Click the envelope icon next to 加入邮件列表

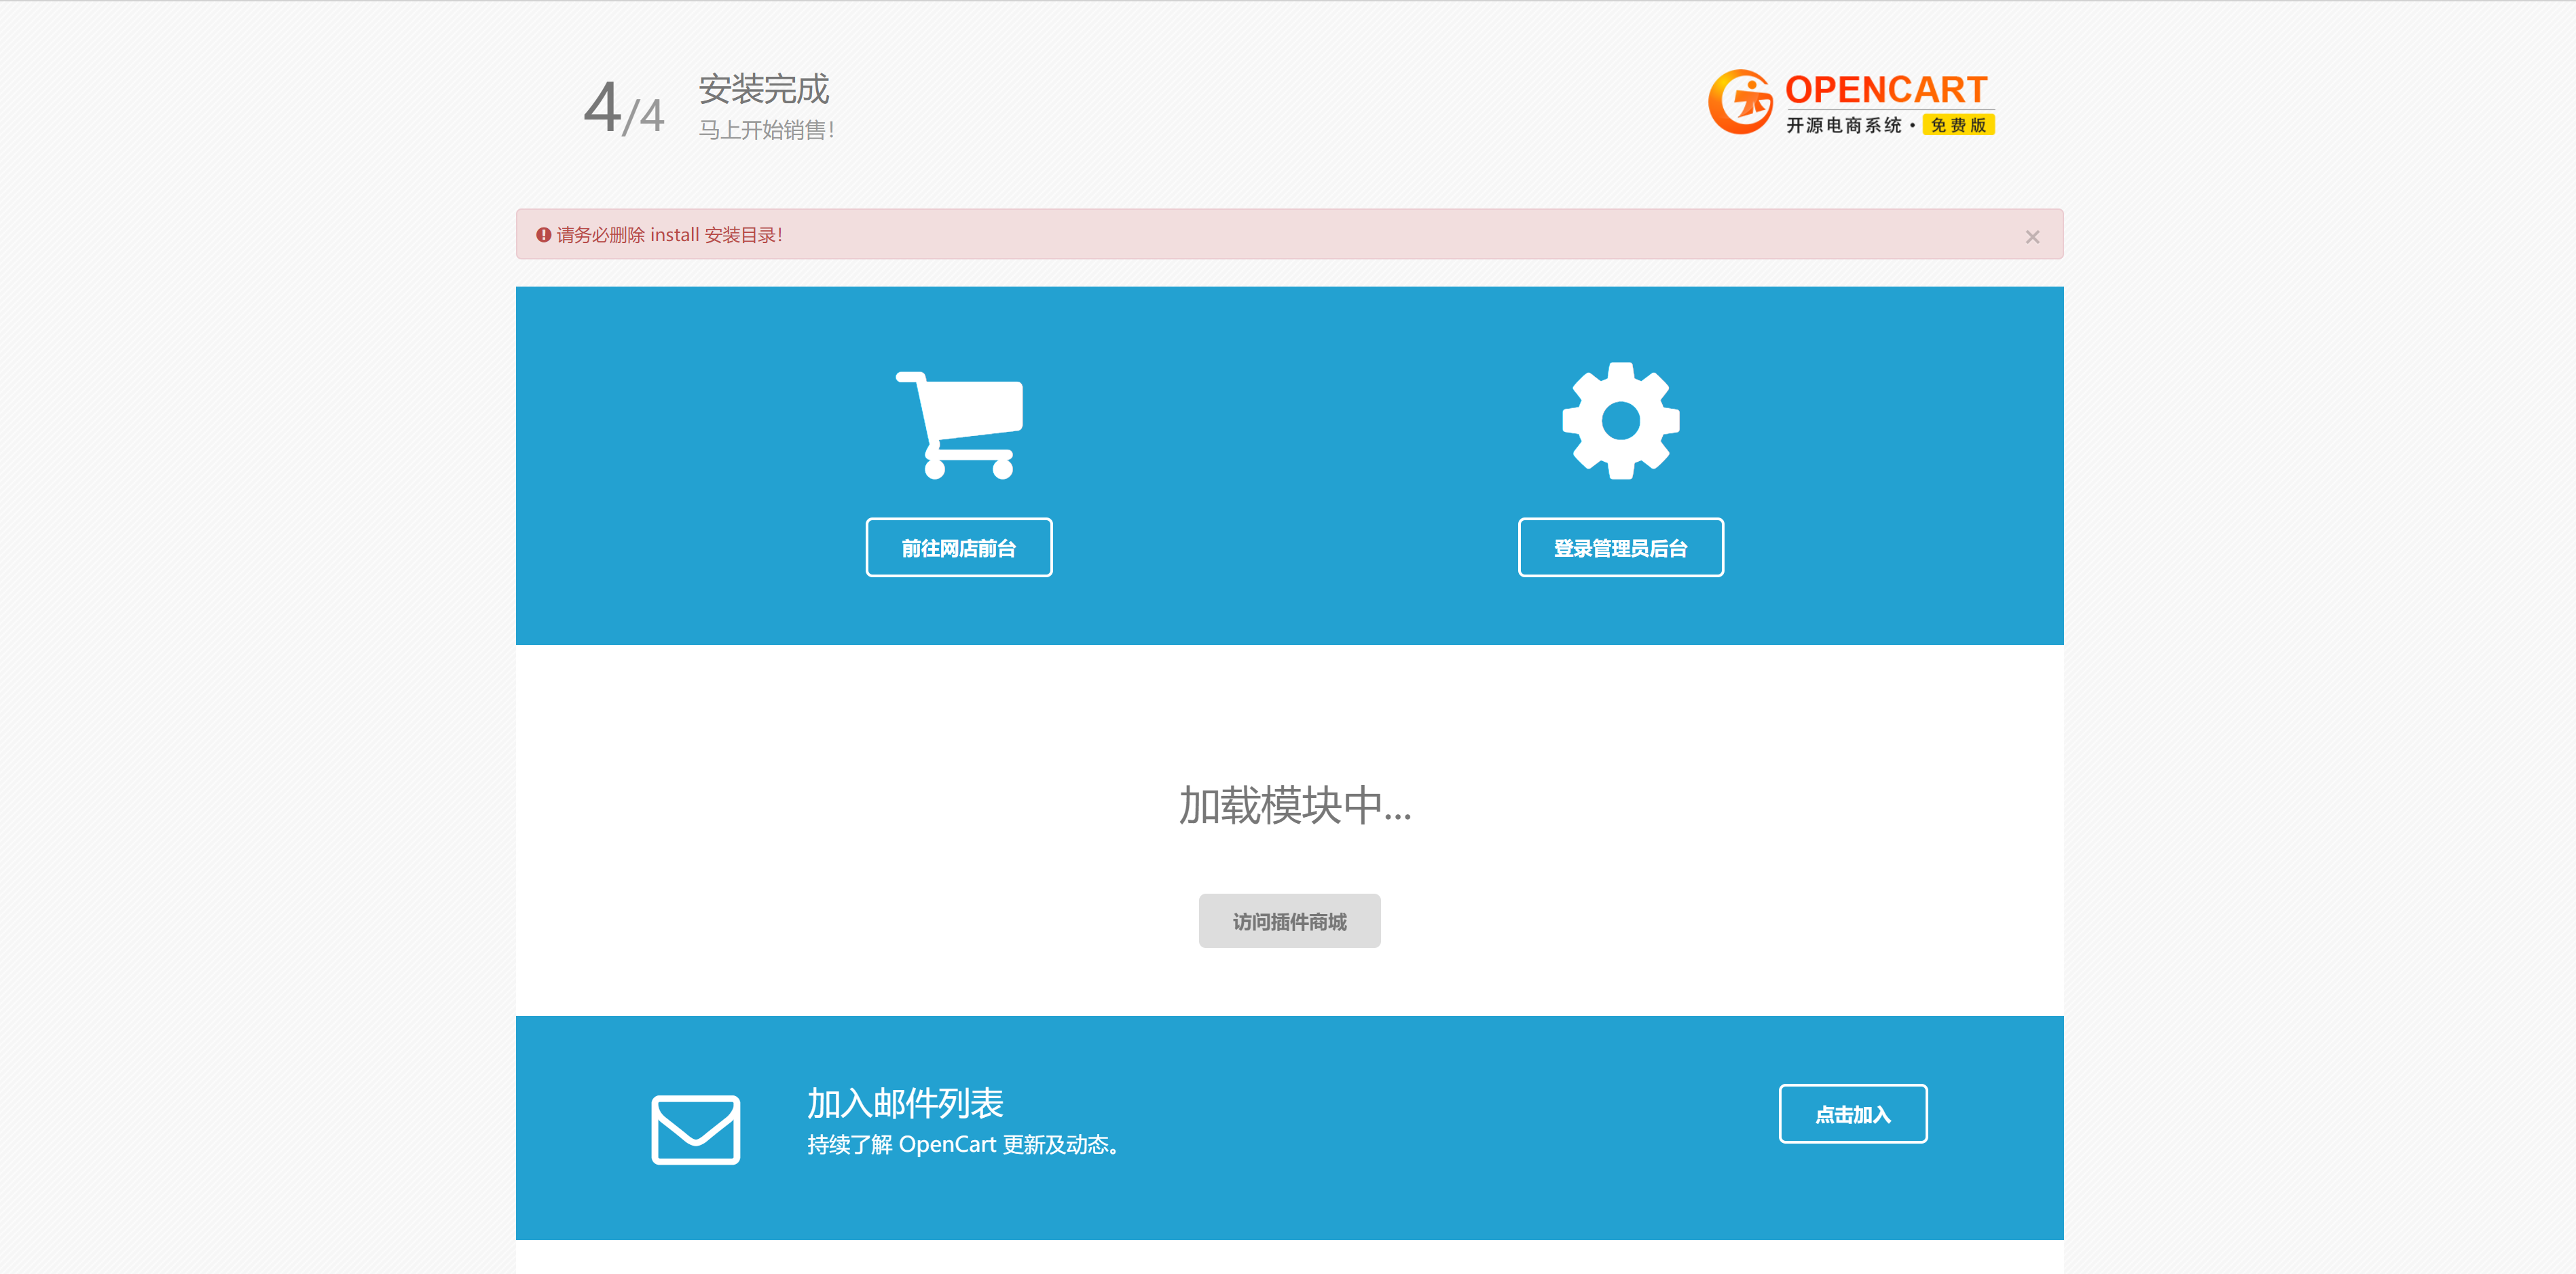tap(696, 1129)
